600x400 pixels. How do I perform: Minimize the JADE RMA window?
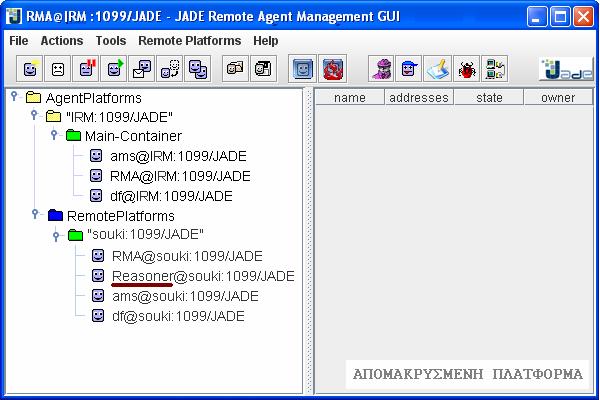click(x=536, y=16)
